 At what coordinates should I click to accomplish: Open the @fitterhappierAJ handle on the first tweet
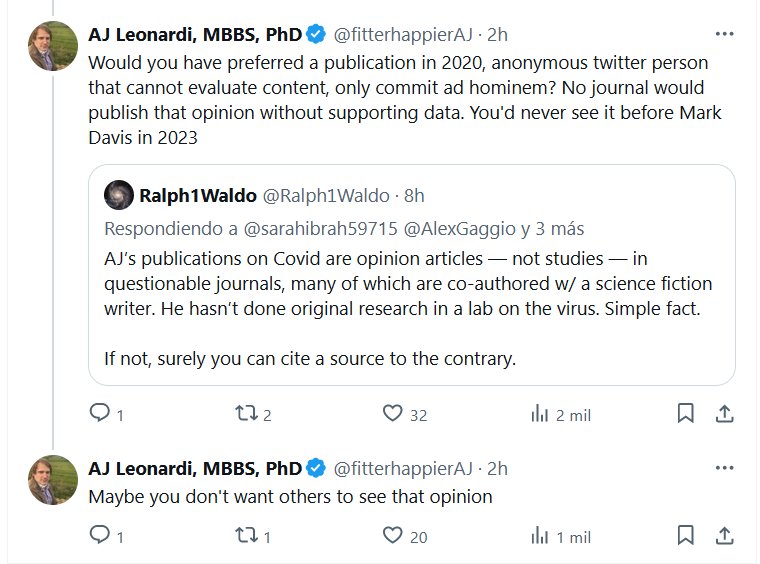point(402,35)
